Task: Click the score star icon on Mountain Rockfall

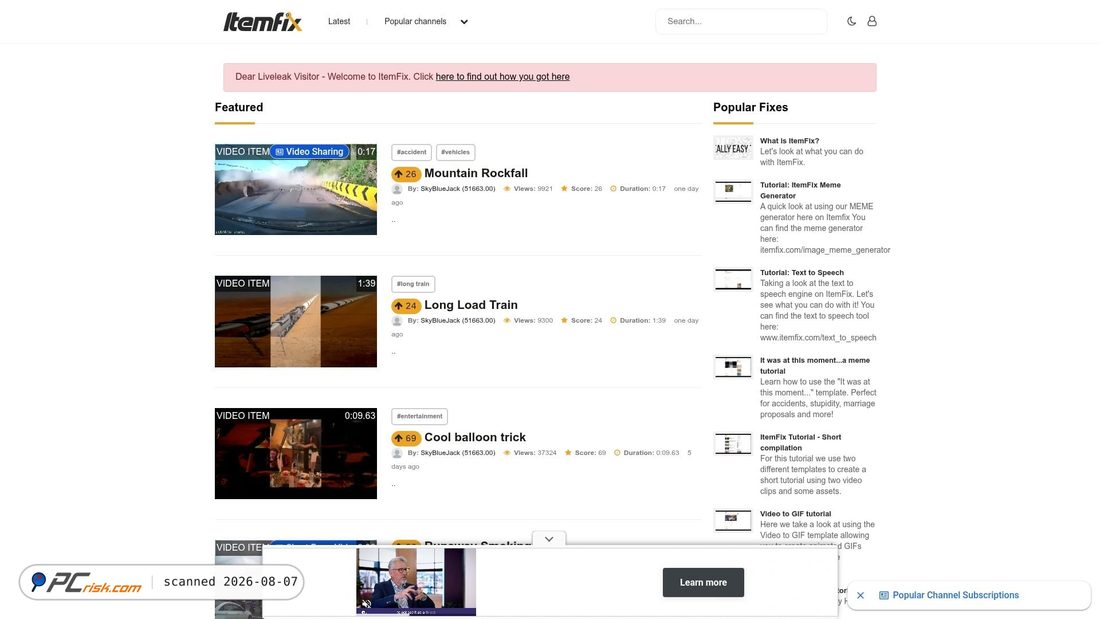Action: (564, 189)
